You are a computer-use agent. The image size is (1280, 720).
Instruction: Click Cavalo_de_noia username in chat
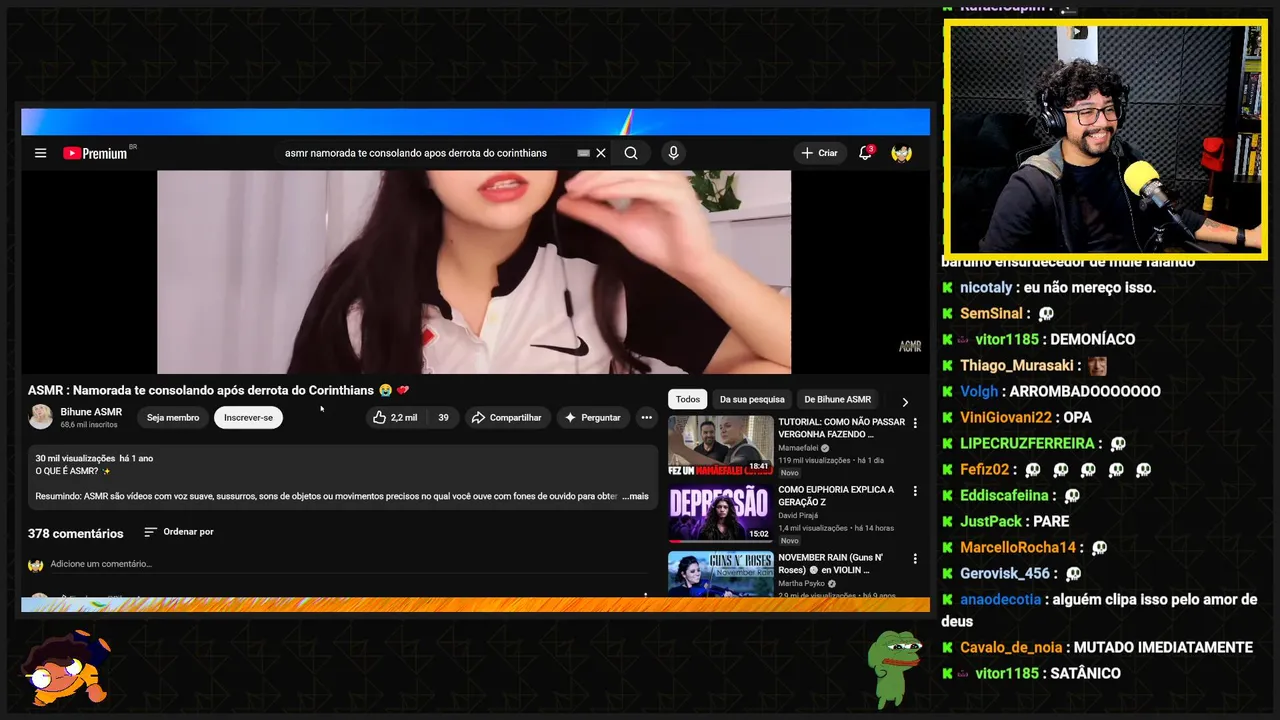1011,647
